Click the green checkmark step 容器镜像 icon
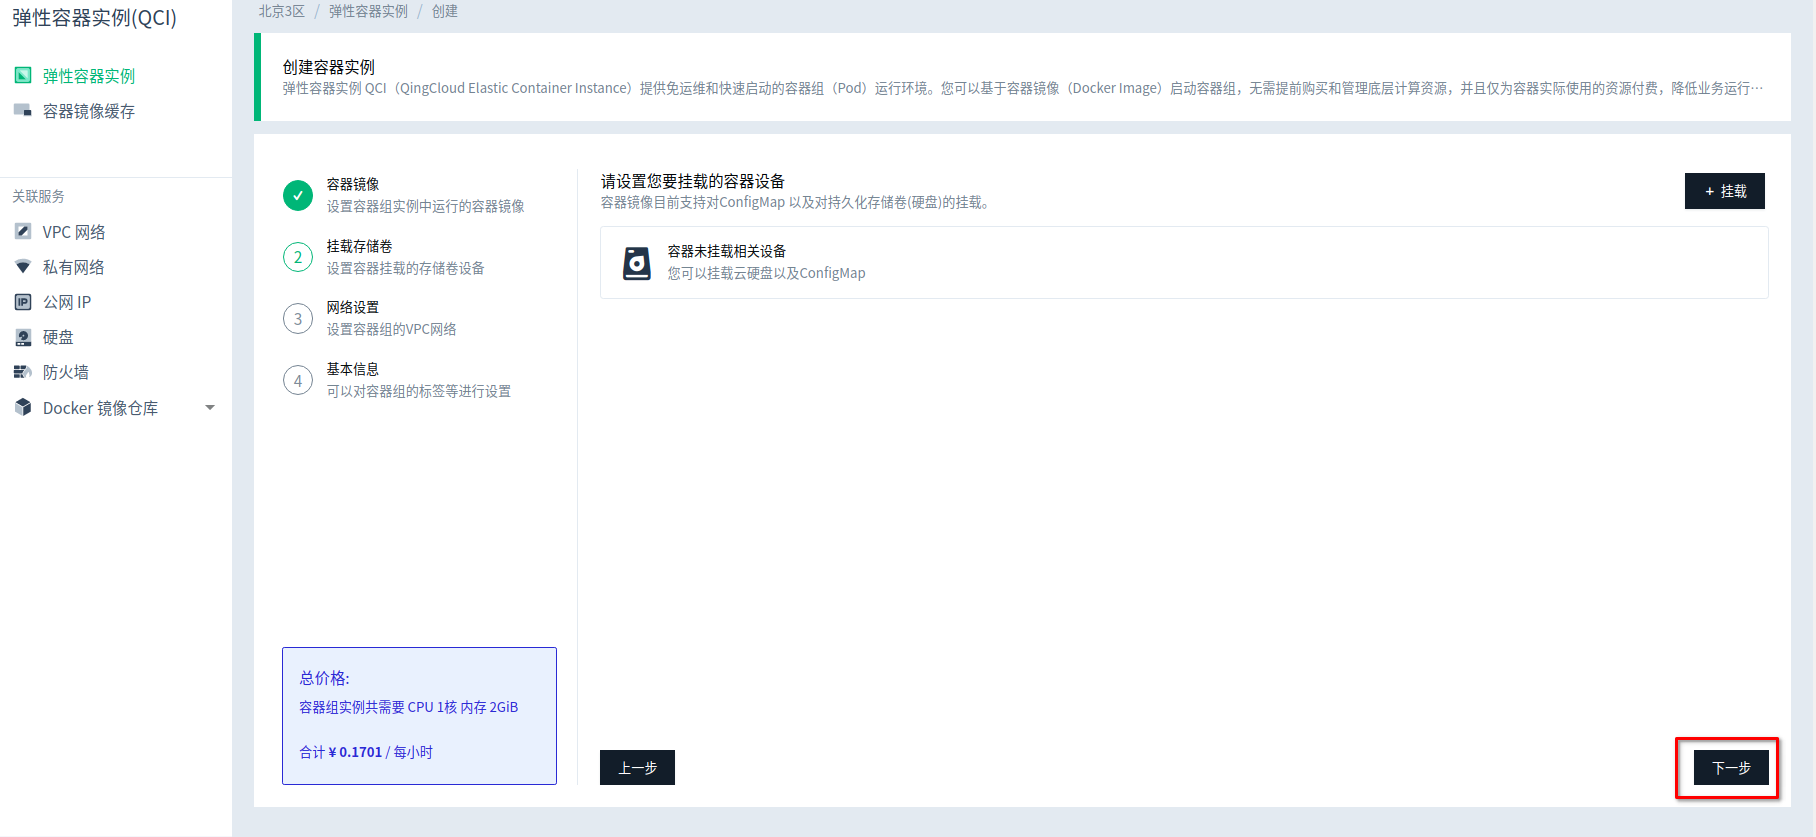Viewport: 1816px width, 837px height. pos(298,196)
